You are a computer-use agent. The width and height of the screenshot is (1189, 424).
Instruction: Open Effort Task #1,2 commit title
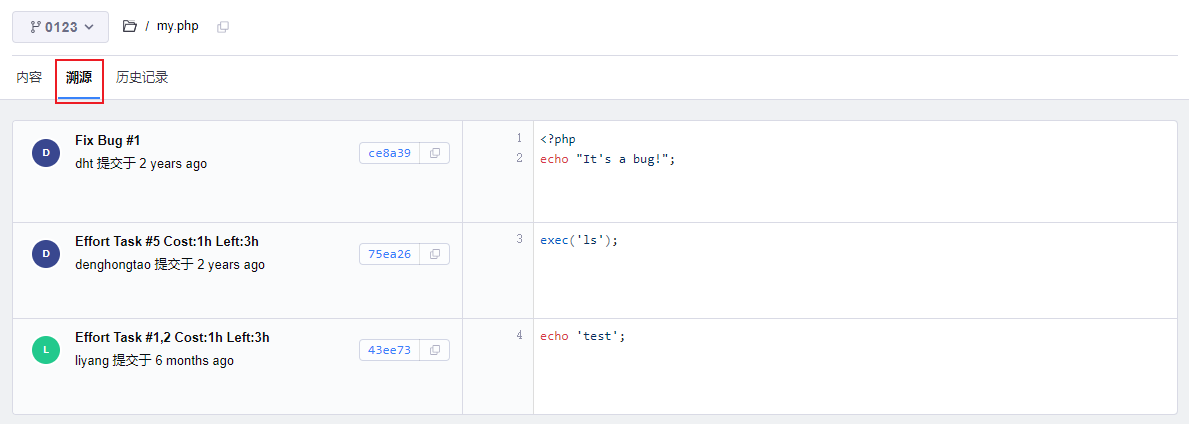point(171,338)
